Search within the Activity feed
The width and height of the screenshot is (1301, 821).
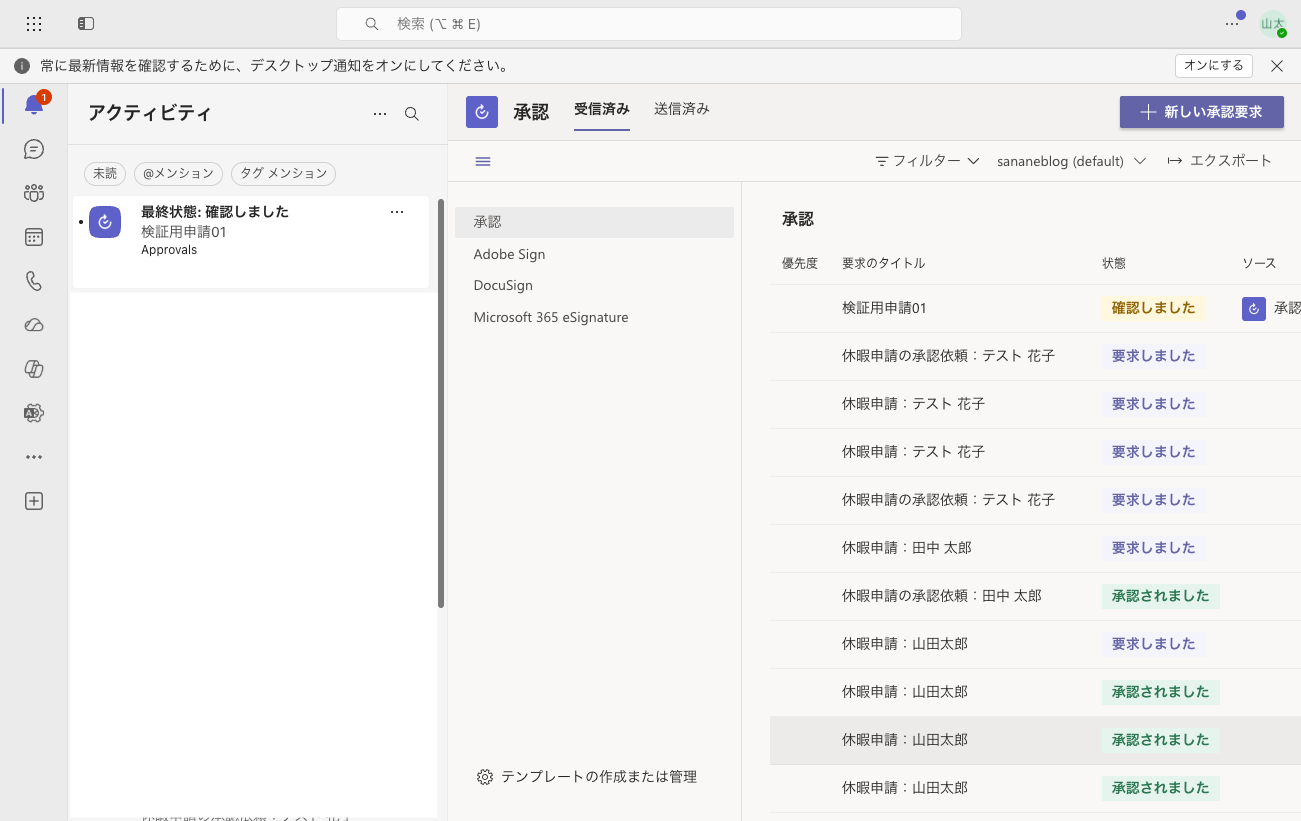412,114
